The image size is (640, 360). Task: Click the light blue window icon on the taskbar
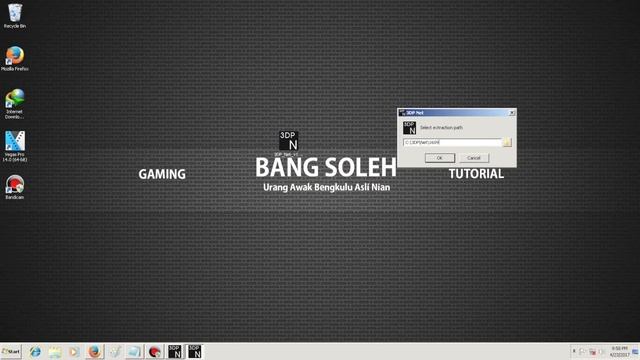(134, 351)
